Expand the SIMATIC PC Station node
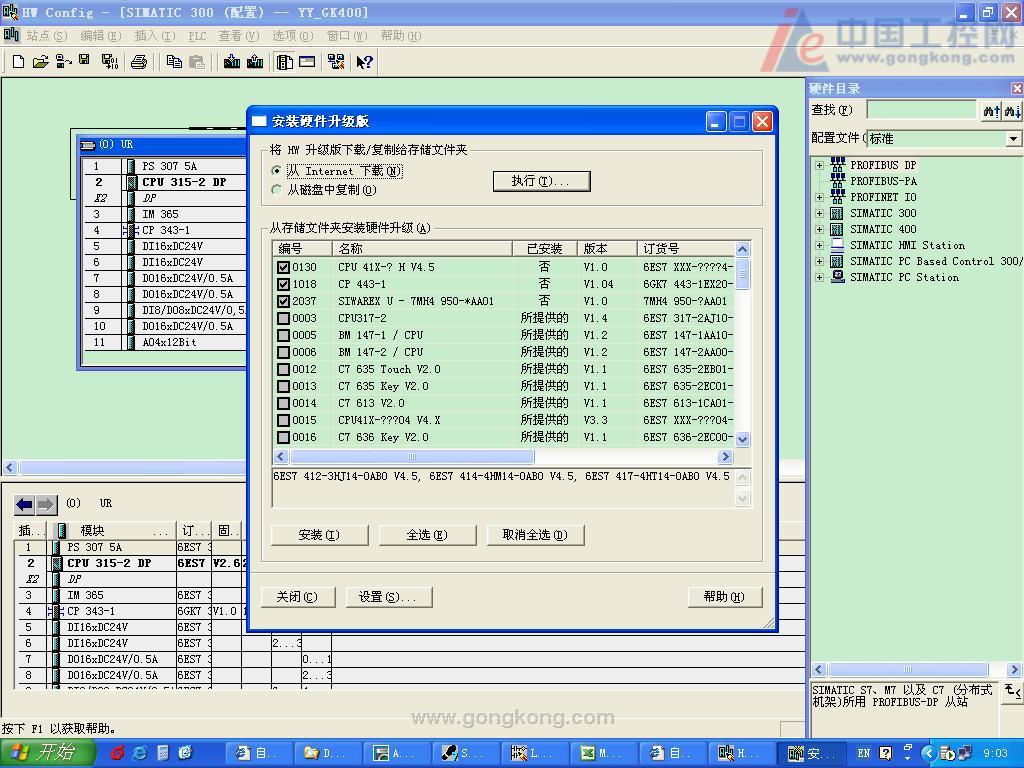The width and height of the screenshot is (1024, 768). point(819,277)
